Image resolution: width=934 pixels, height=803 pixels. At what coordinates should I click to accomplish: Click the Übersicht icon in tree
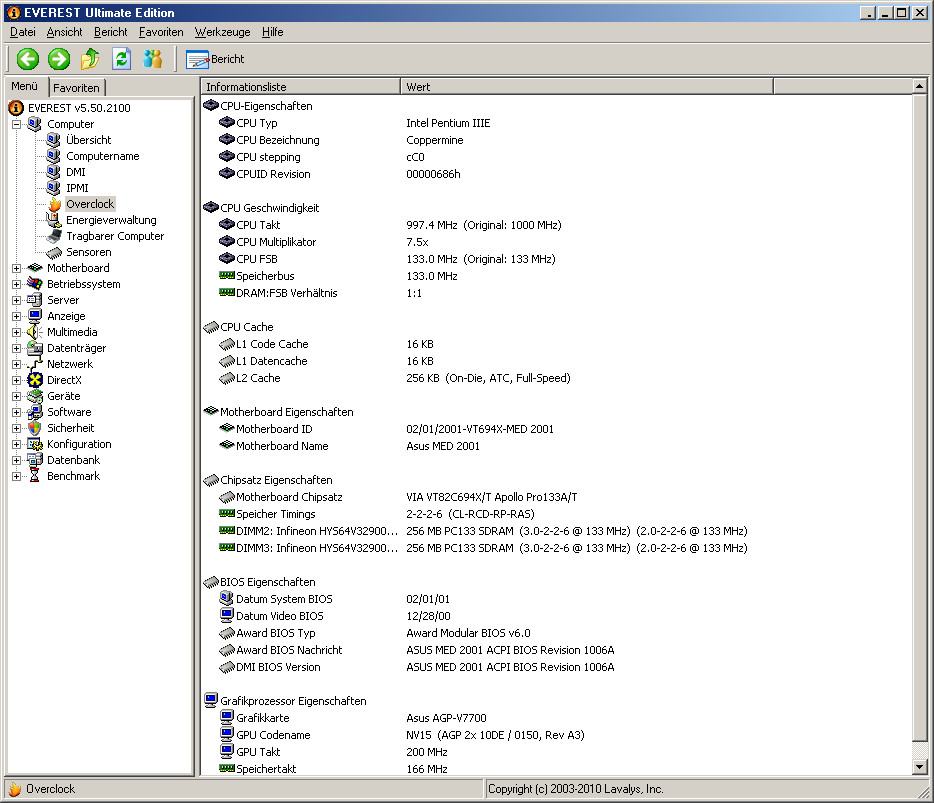coord(54,140)
